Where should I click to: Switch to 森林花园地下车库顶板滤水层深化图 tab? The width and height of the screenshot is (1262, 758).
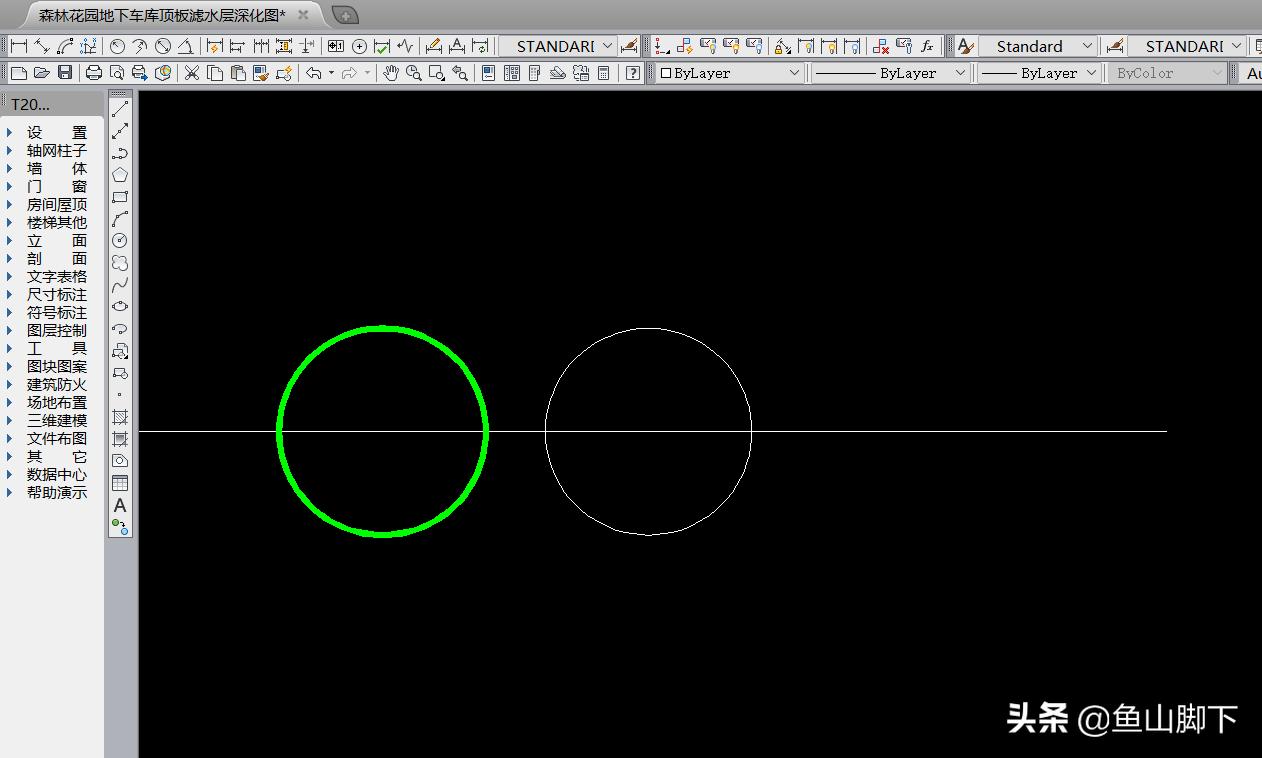pos(161,15)
